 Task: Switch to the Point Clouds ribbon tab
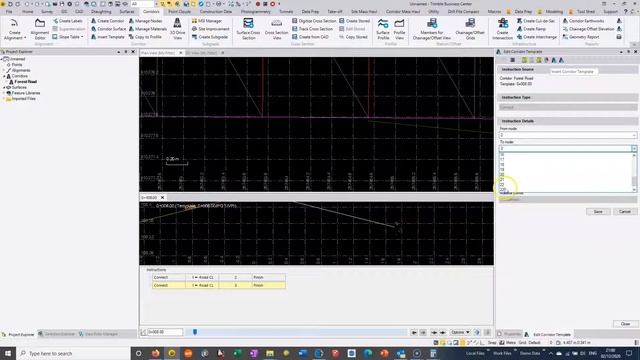pyautogui.click(x=179, y=12)
